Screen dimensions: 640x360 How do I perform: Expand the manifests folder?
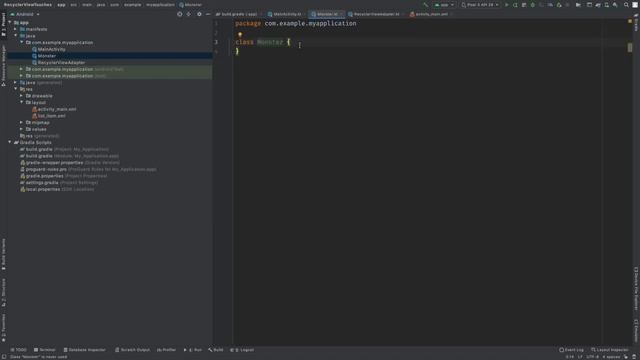point(16,29)
